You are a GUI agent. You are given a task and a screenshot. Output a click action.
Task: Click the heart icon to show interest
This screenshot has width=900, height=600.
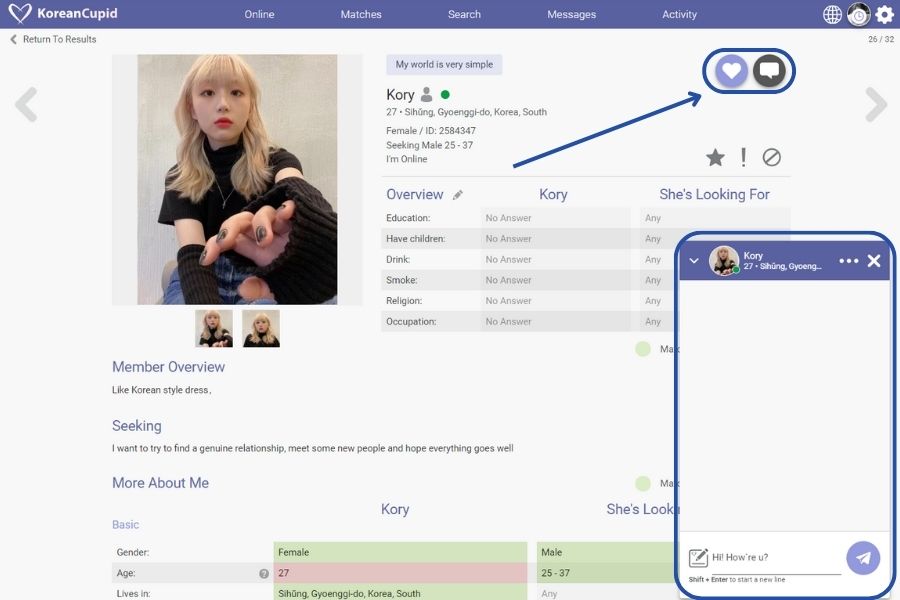(732, 71)
